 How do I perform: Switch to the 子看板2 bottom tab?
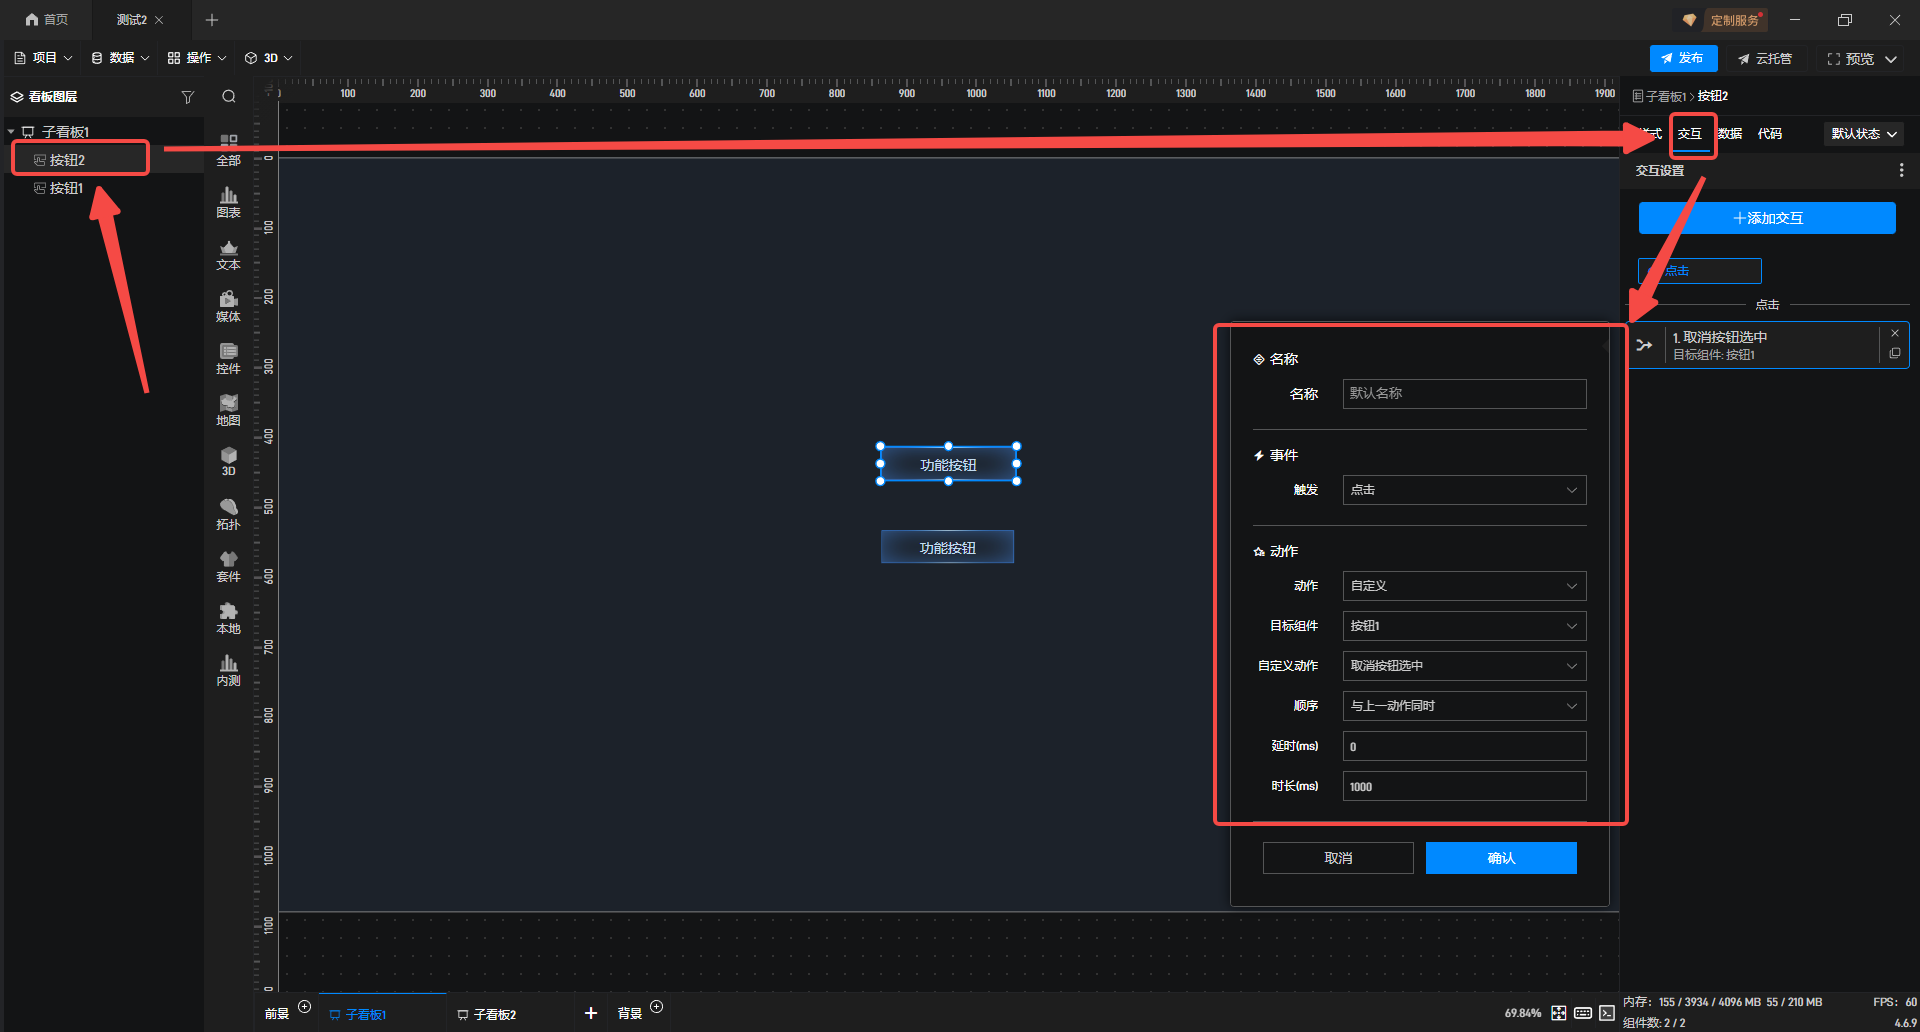(486, 1014)
